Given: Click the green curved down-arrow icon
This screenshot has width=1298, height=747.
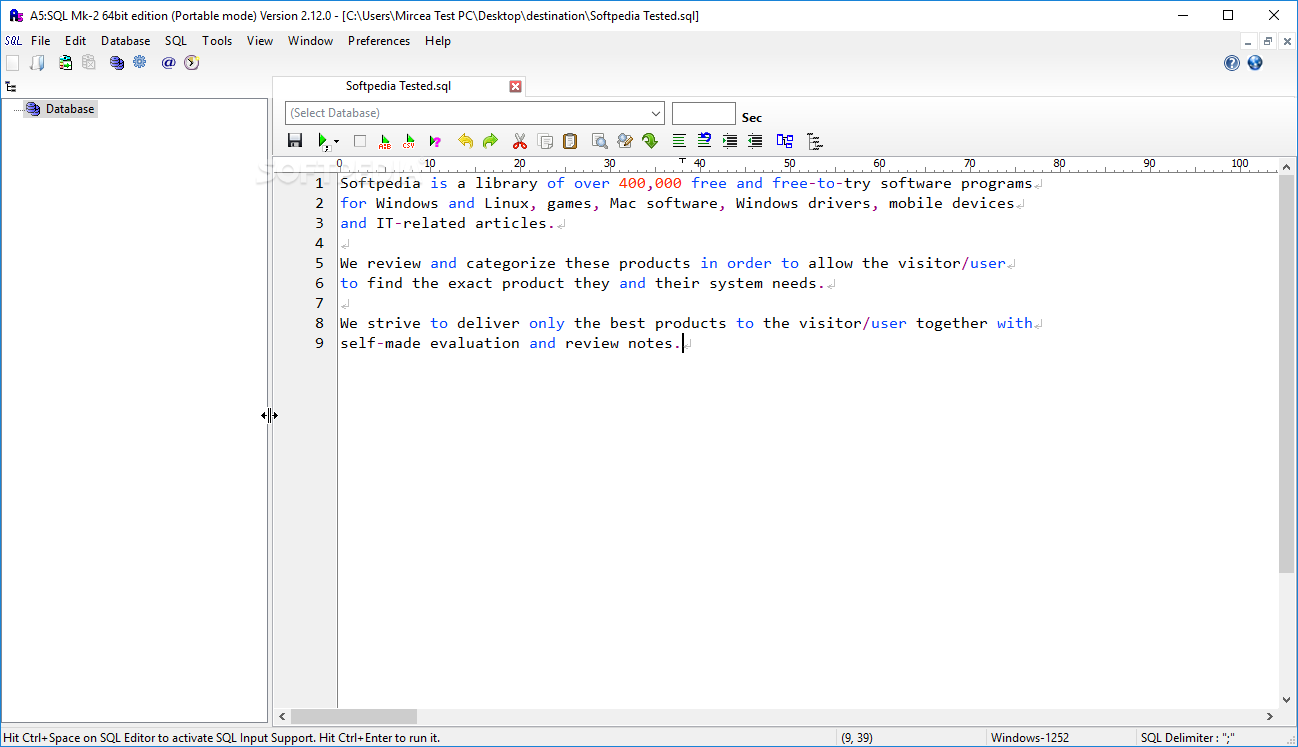Looking at the screenshot, I should [x=650, y=141].
